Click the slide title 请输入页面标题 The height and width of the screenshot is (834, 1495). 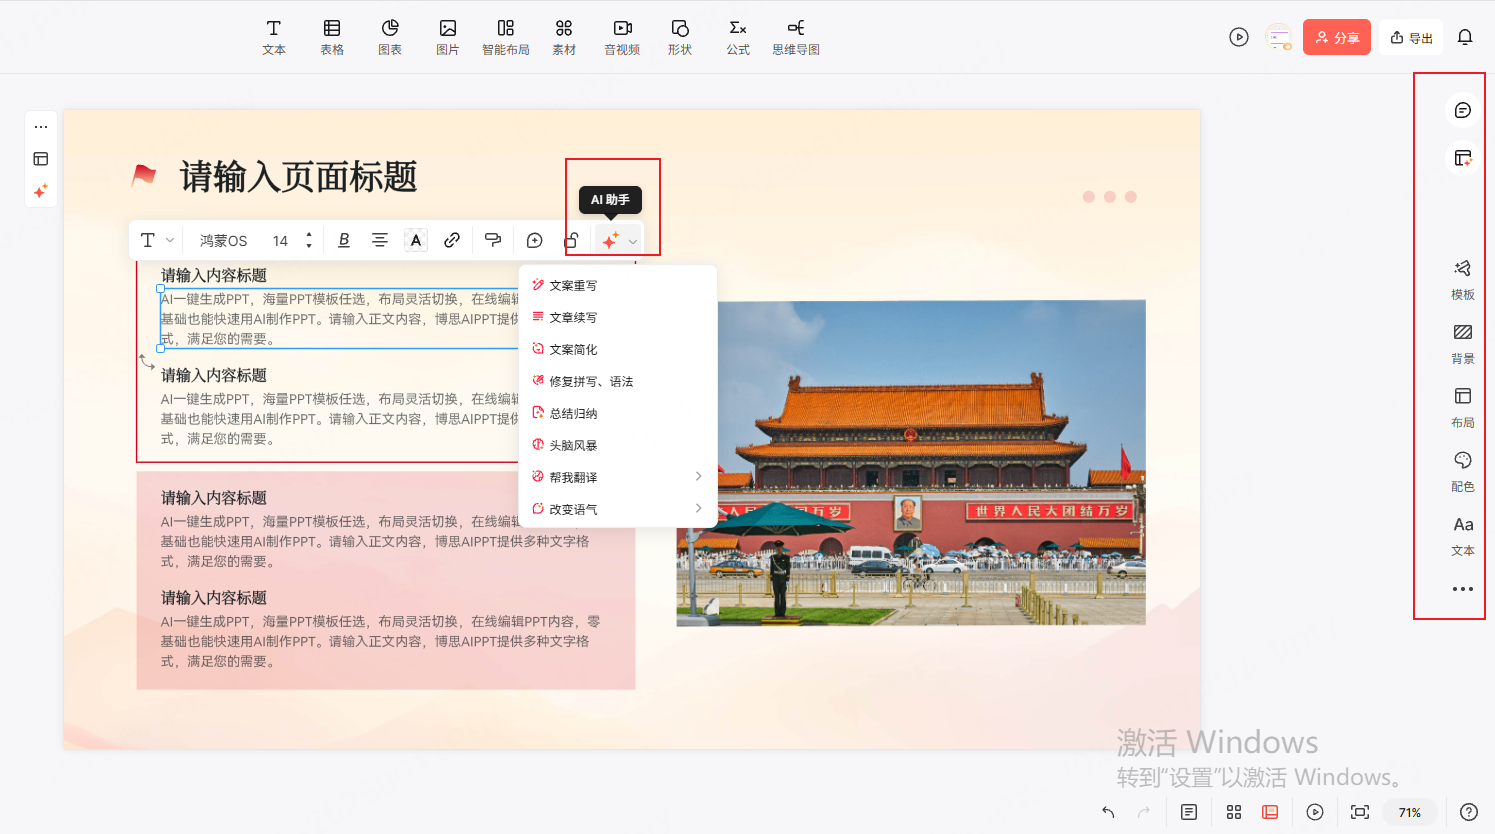click(298, 177)
